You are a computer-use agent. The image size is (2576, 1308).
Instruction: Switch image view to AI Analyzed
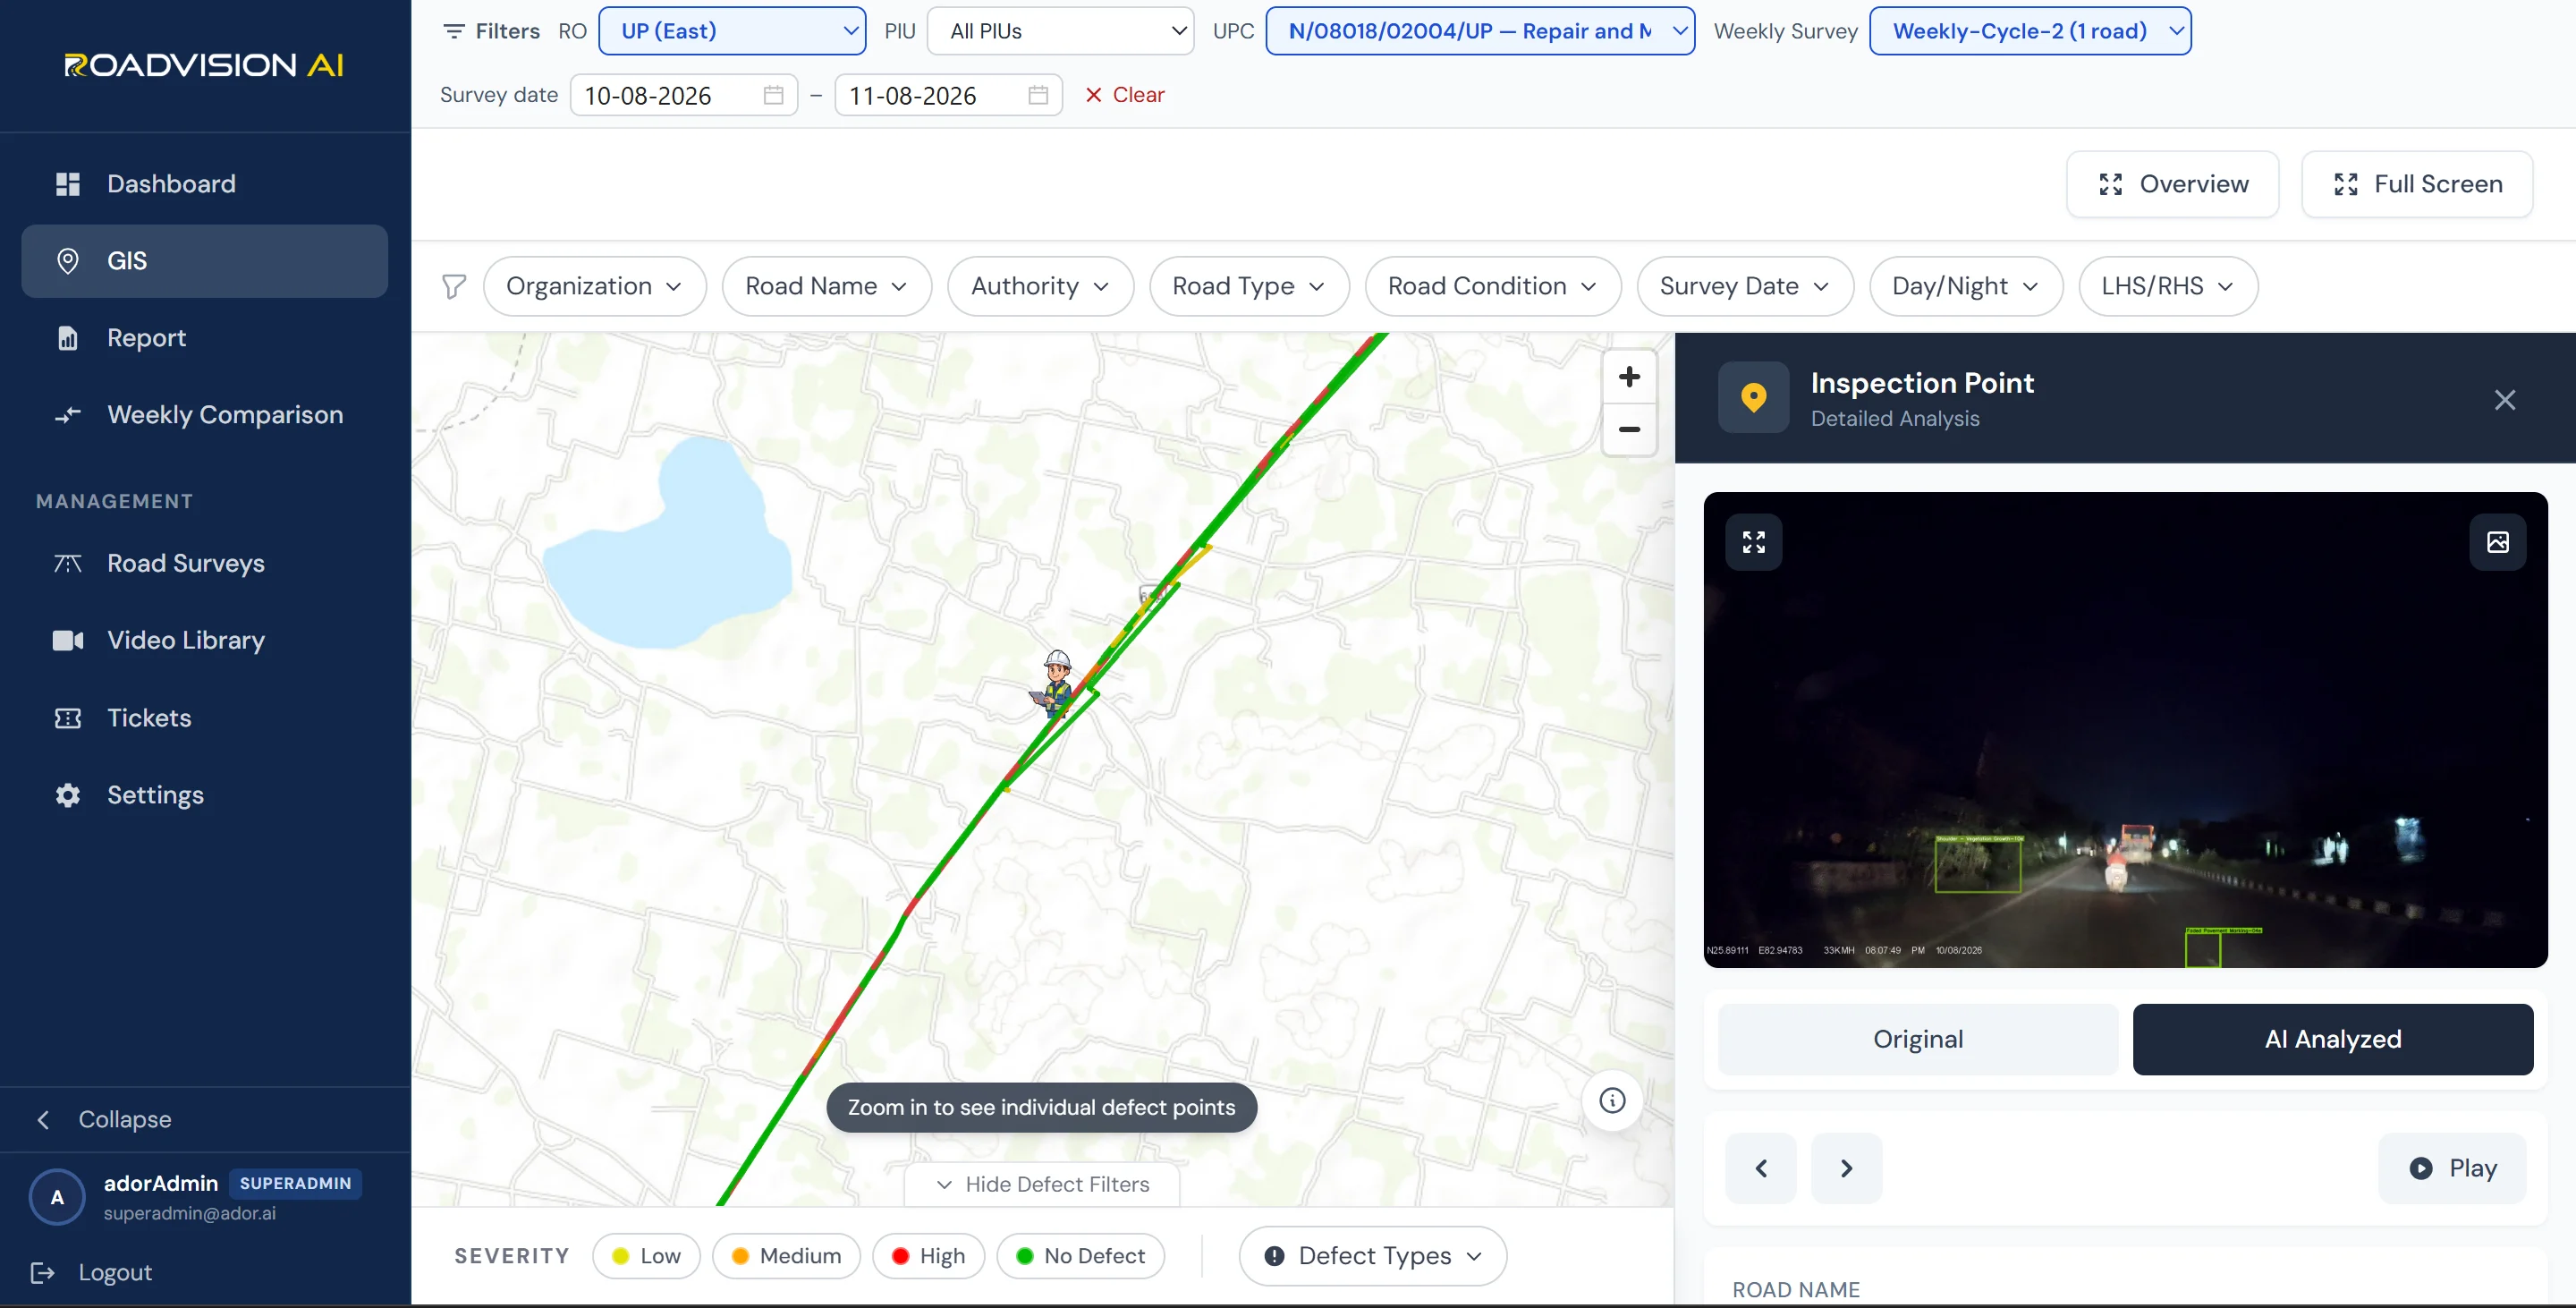[x=2332, y=1039]
